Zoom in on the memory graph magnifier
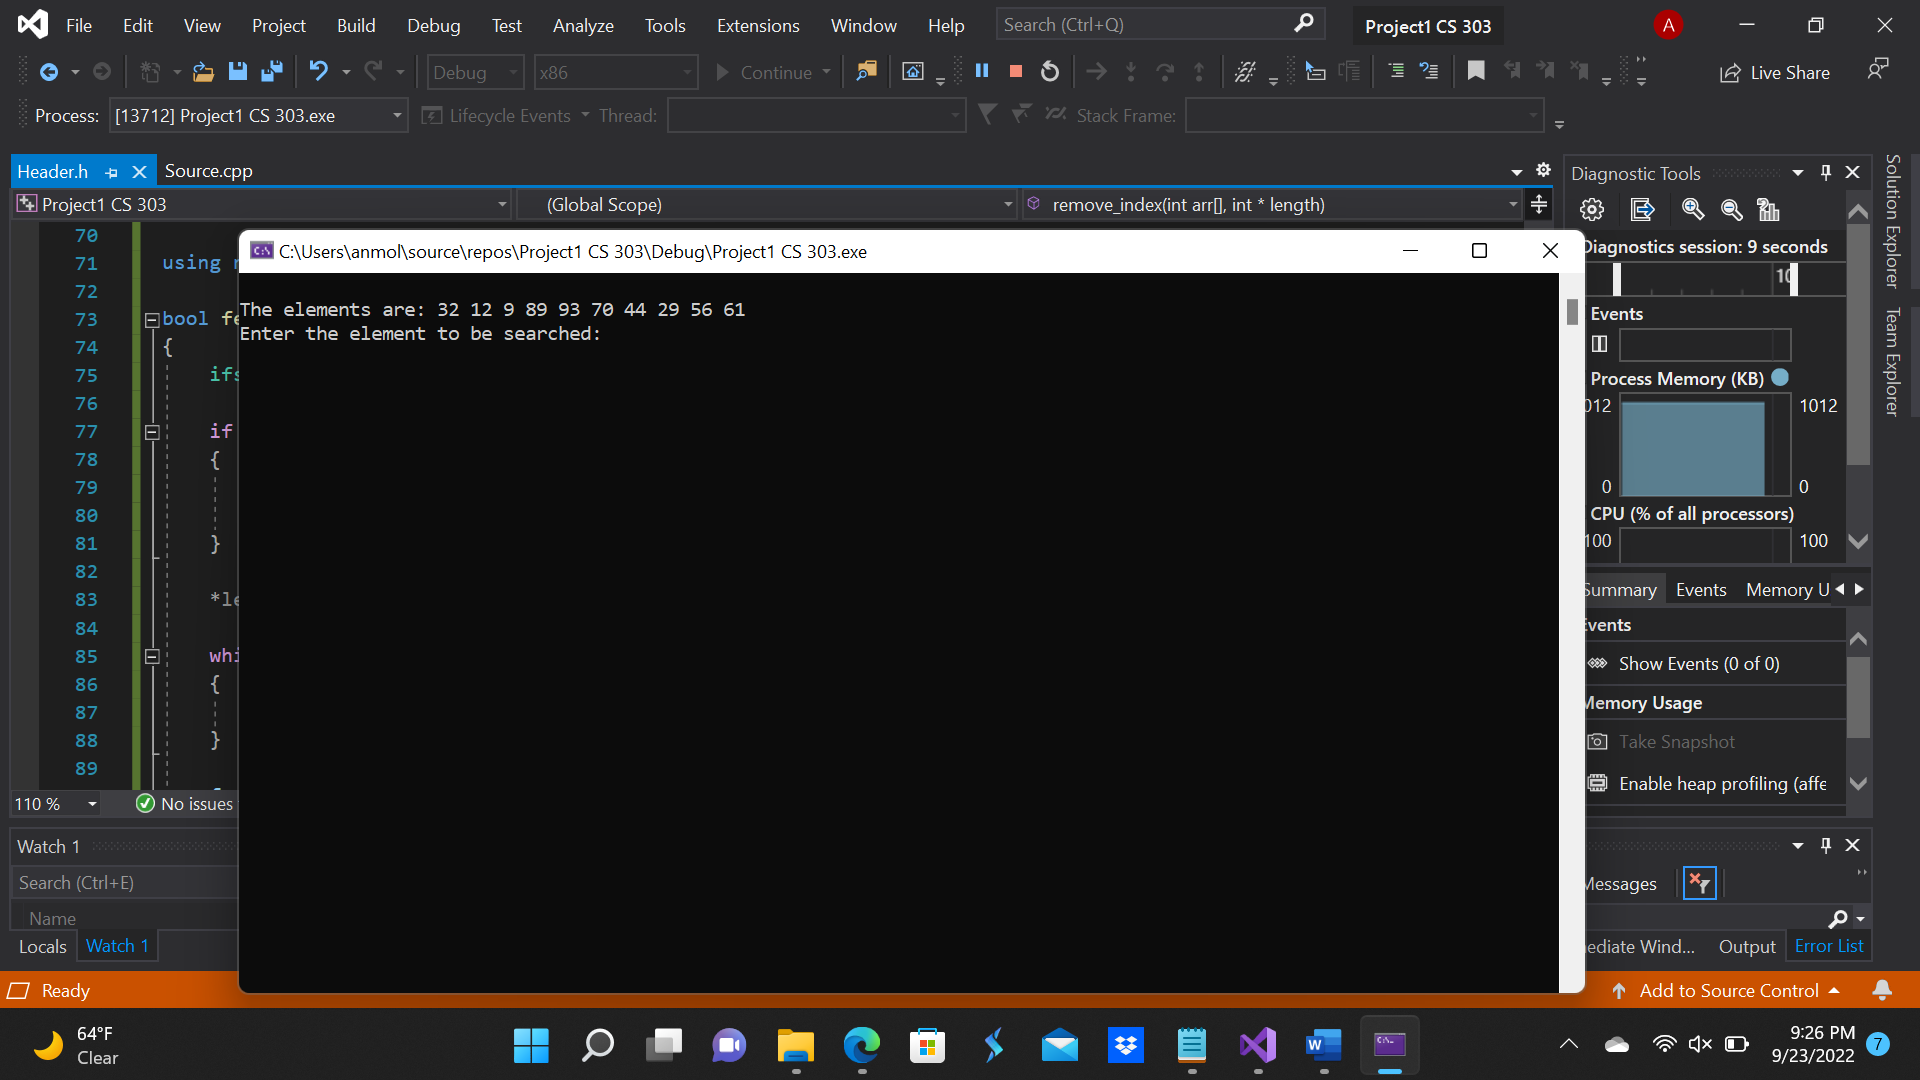Screen dimensions: 1920x1080 click(1692, 210)
